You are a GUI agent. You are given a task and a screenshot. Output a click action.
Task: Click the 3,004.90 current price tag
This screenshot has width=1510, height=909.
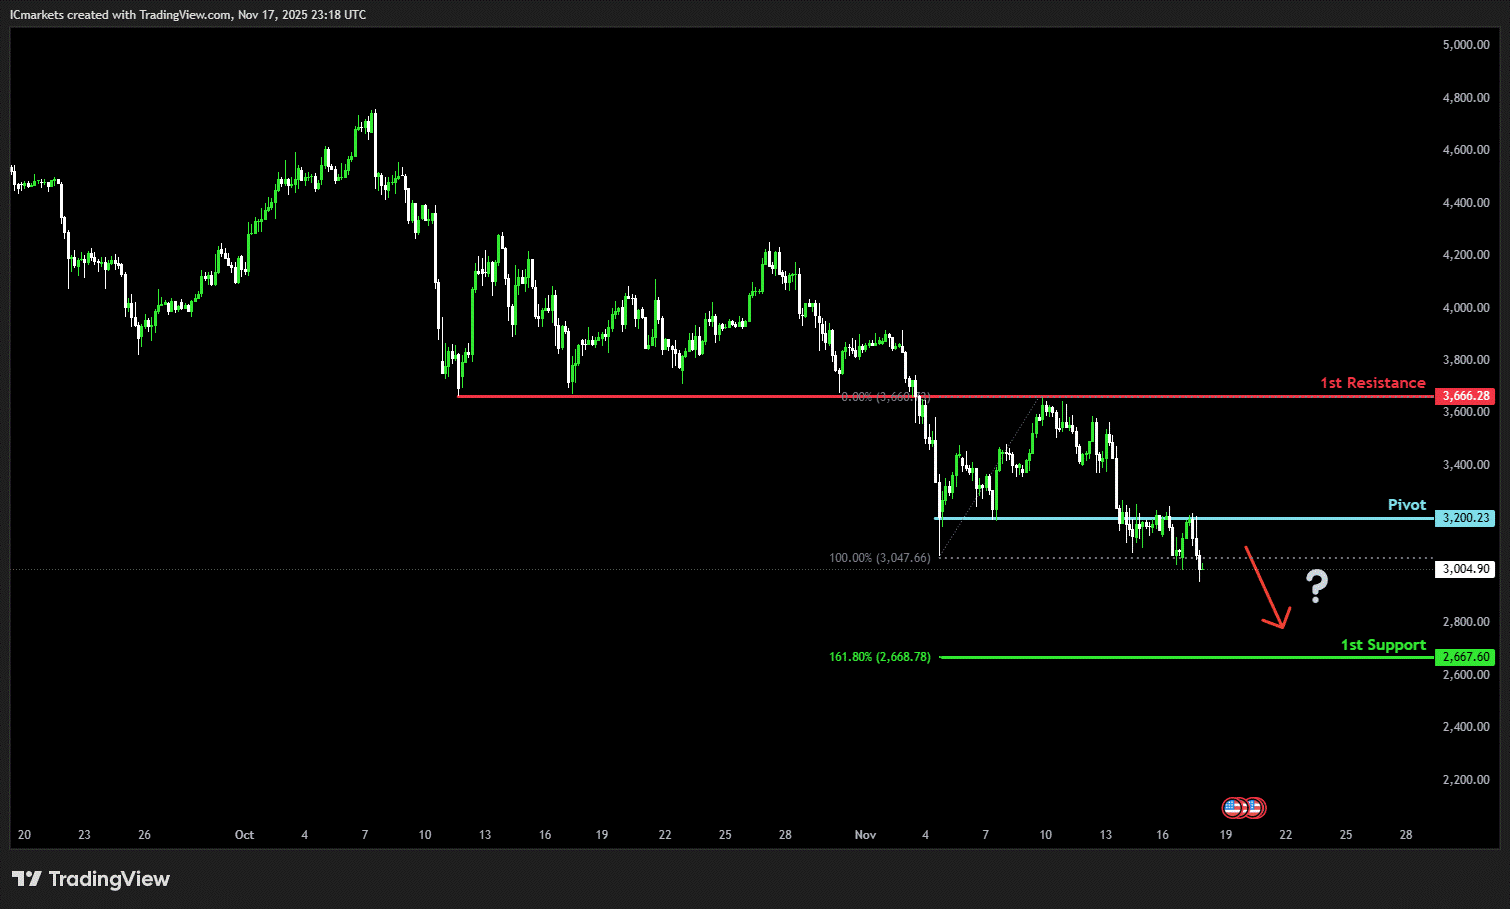pyautogui.click(x=1465, y=569)
